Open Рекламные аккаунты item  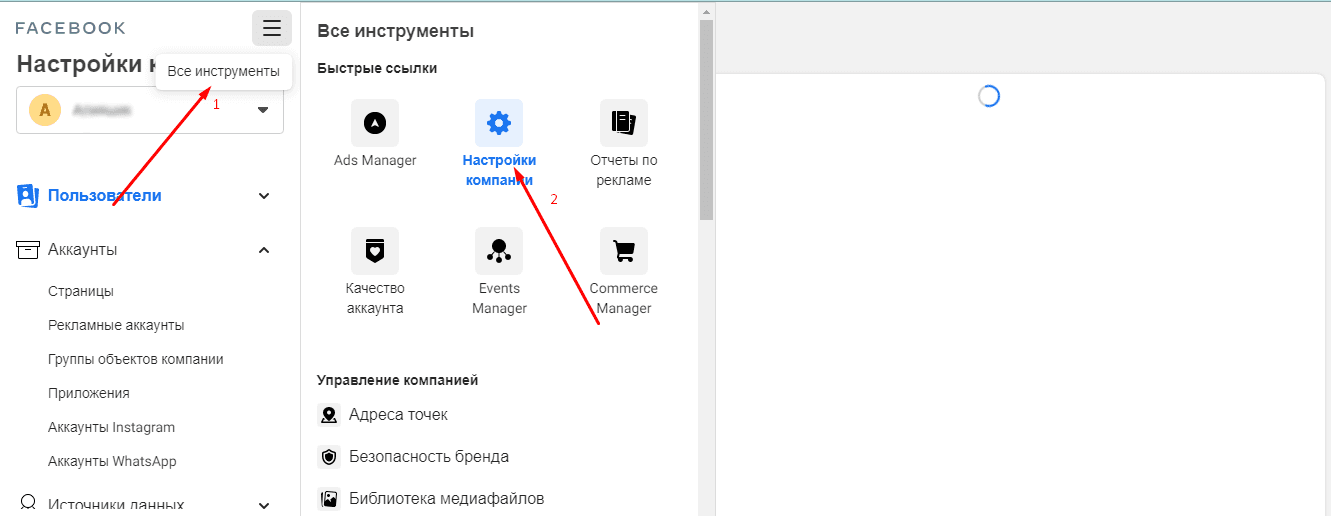[116, 325]
